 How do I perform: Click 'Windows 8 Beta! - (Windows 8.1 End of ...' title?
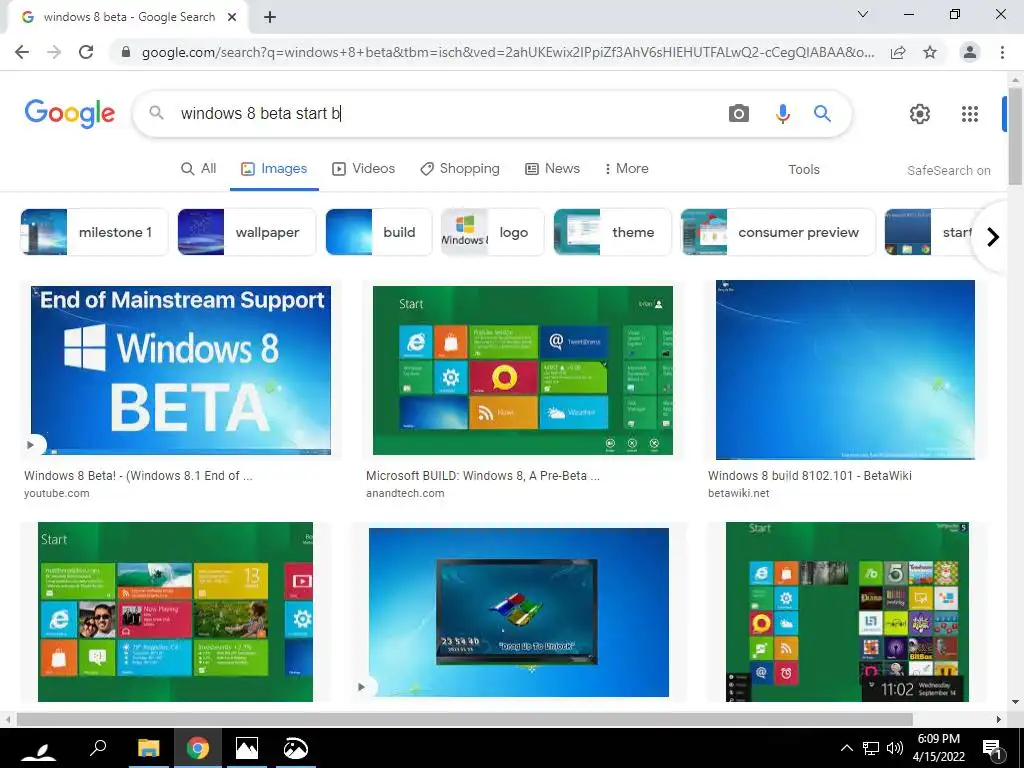(x=138, y=475)
